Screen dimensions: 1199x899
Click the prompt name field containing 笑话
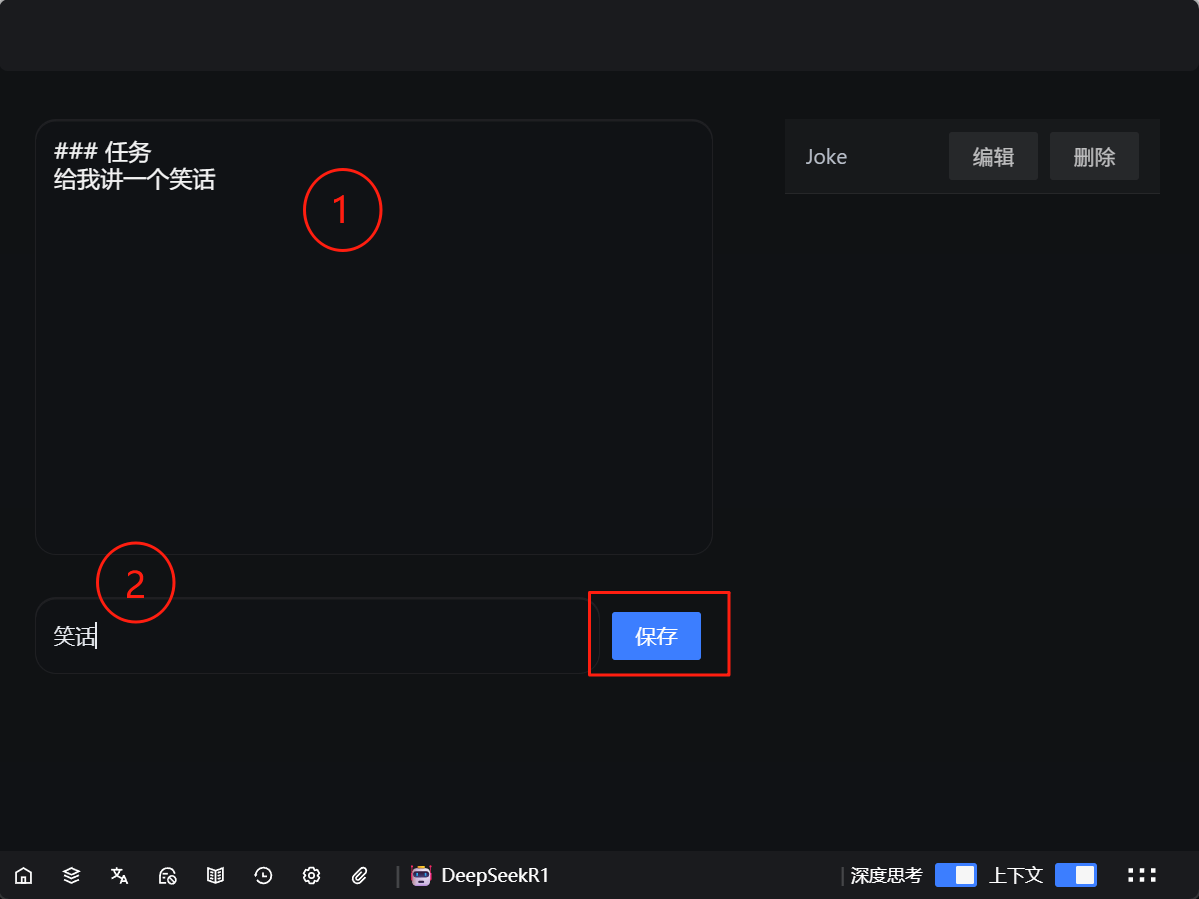310,636
